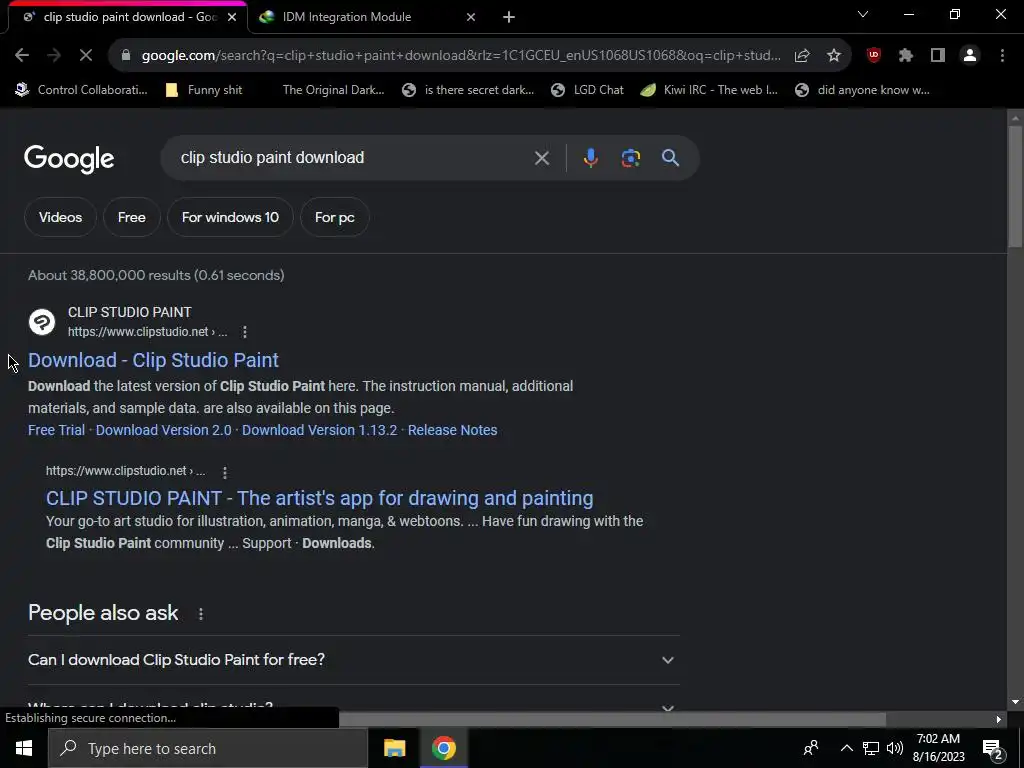Open the taskbar clock and date
Image resolution: width=1024 pixels, height=768 pixels.
tap(938, 748)
